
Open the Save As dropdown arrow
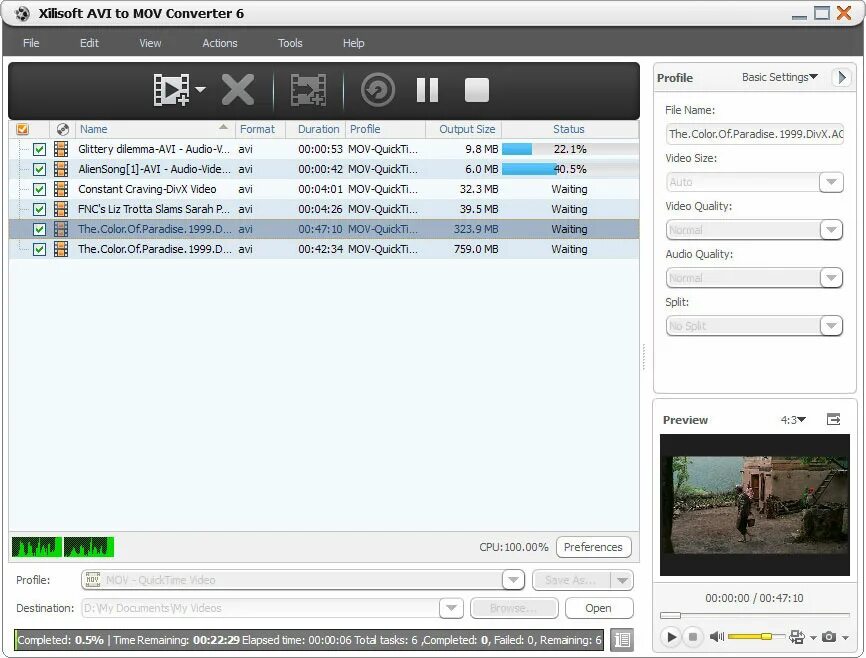(x=622, y=580)
